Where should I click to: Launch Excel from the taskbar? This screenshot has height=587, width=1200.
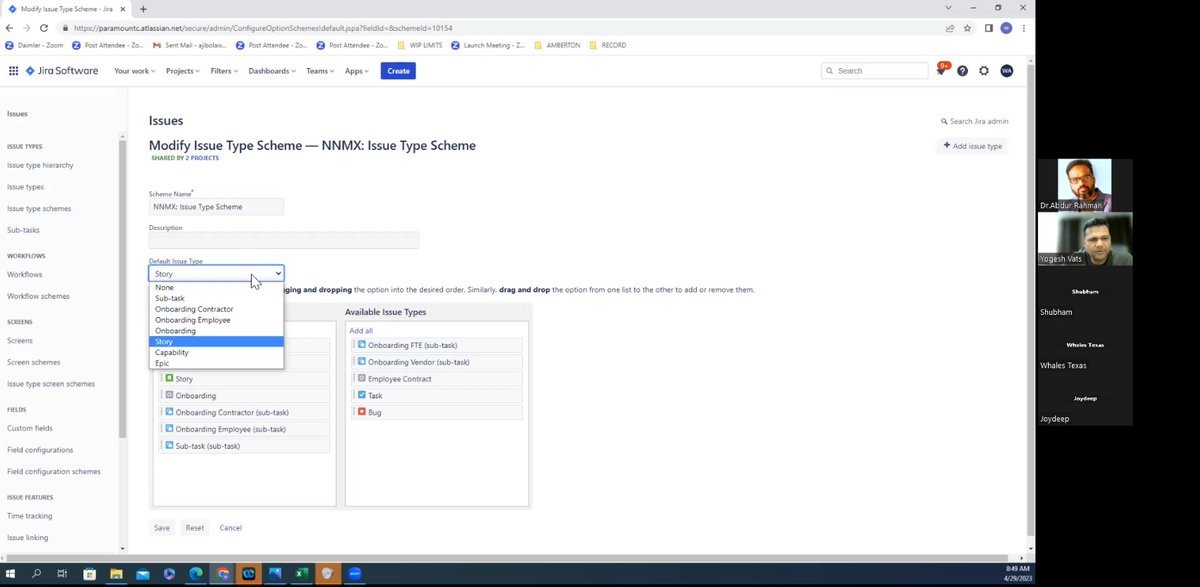point(301,574)
